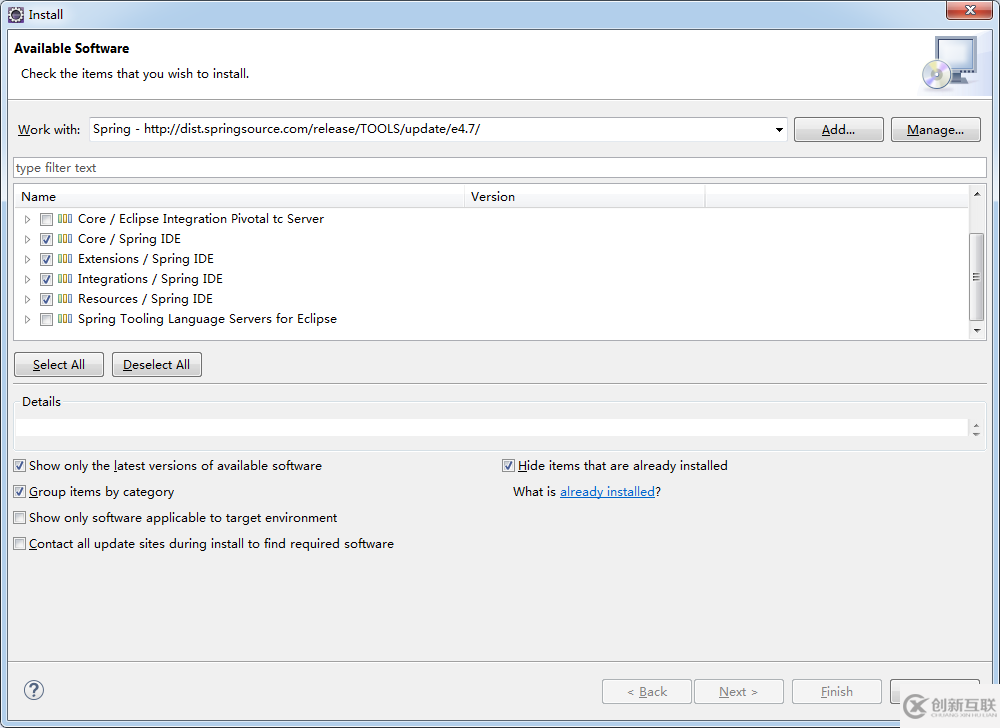Click the Details scroll up arrow
The image size is (1000, 728).
point(976,424)
